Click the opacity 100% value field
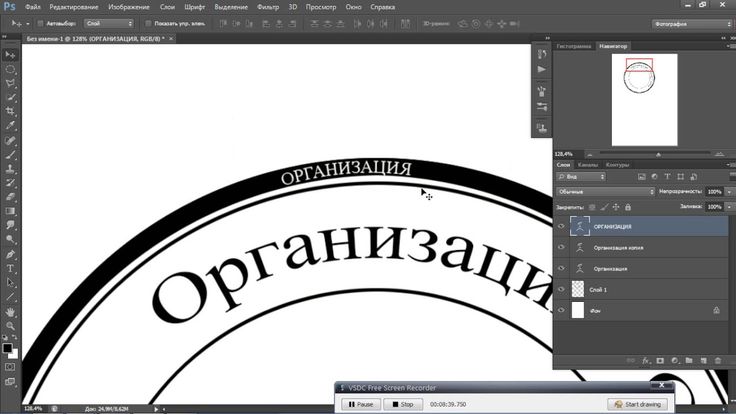This screenshot has width=736, height=414. tap(714, 192)
